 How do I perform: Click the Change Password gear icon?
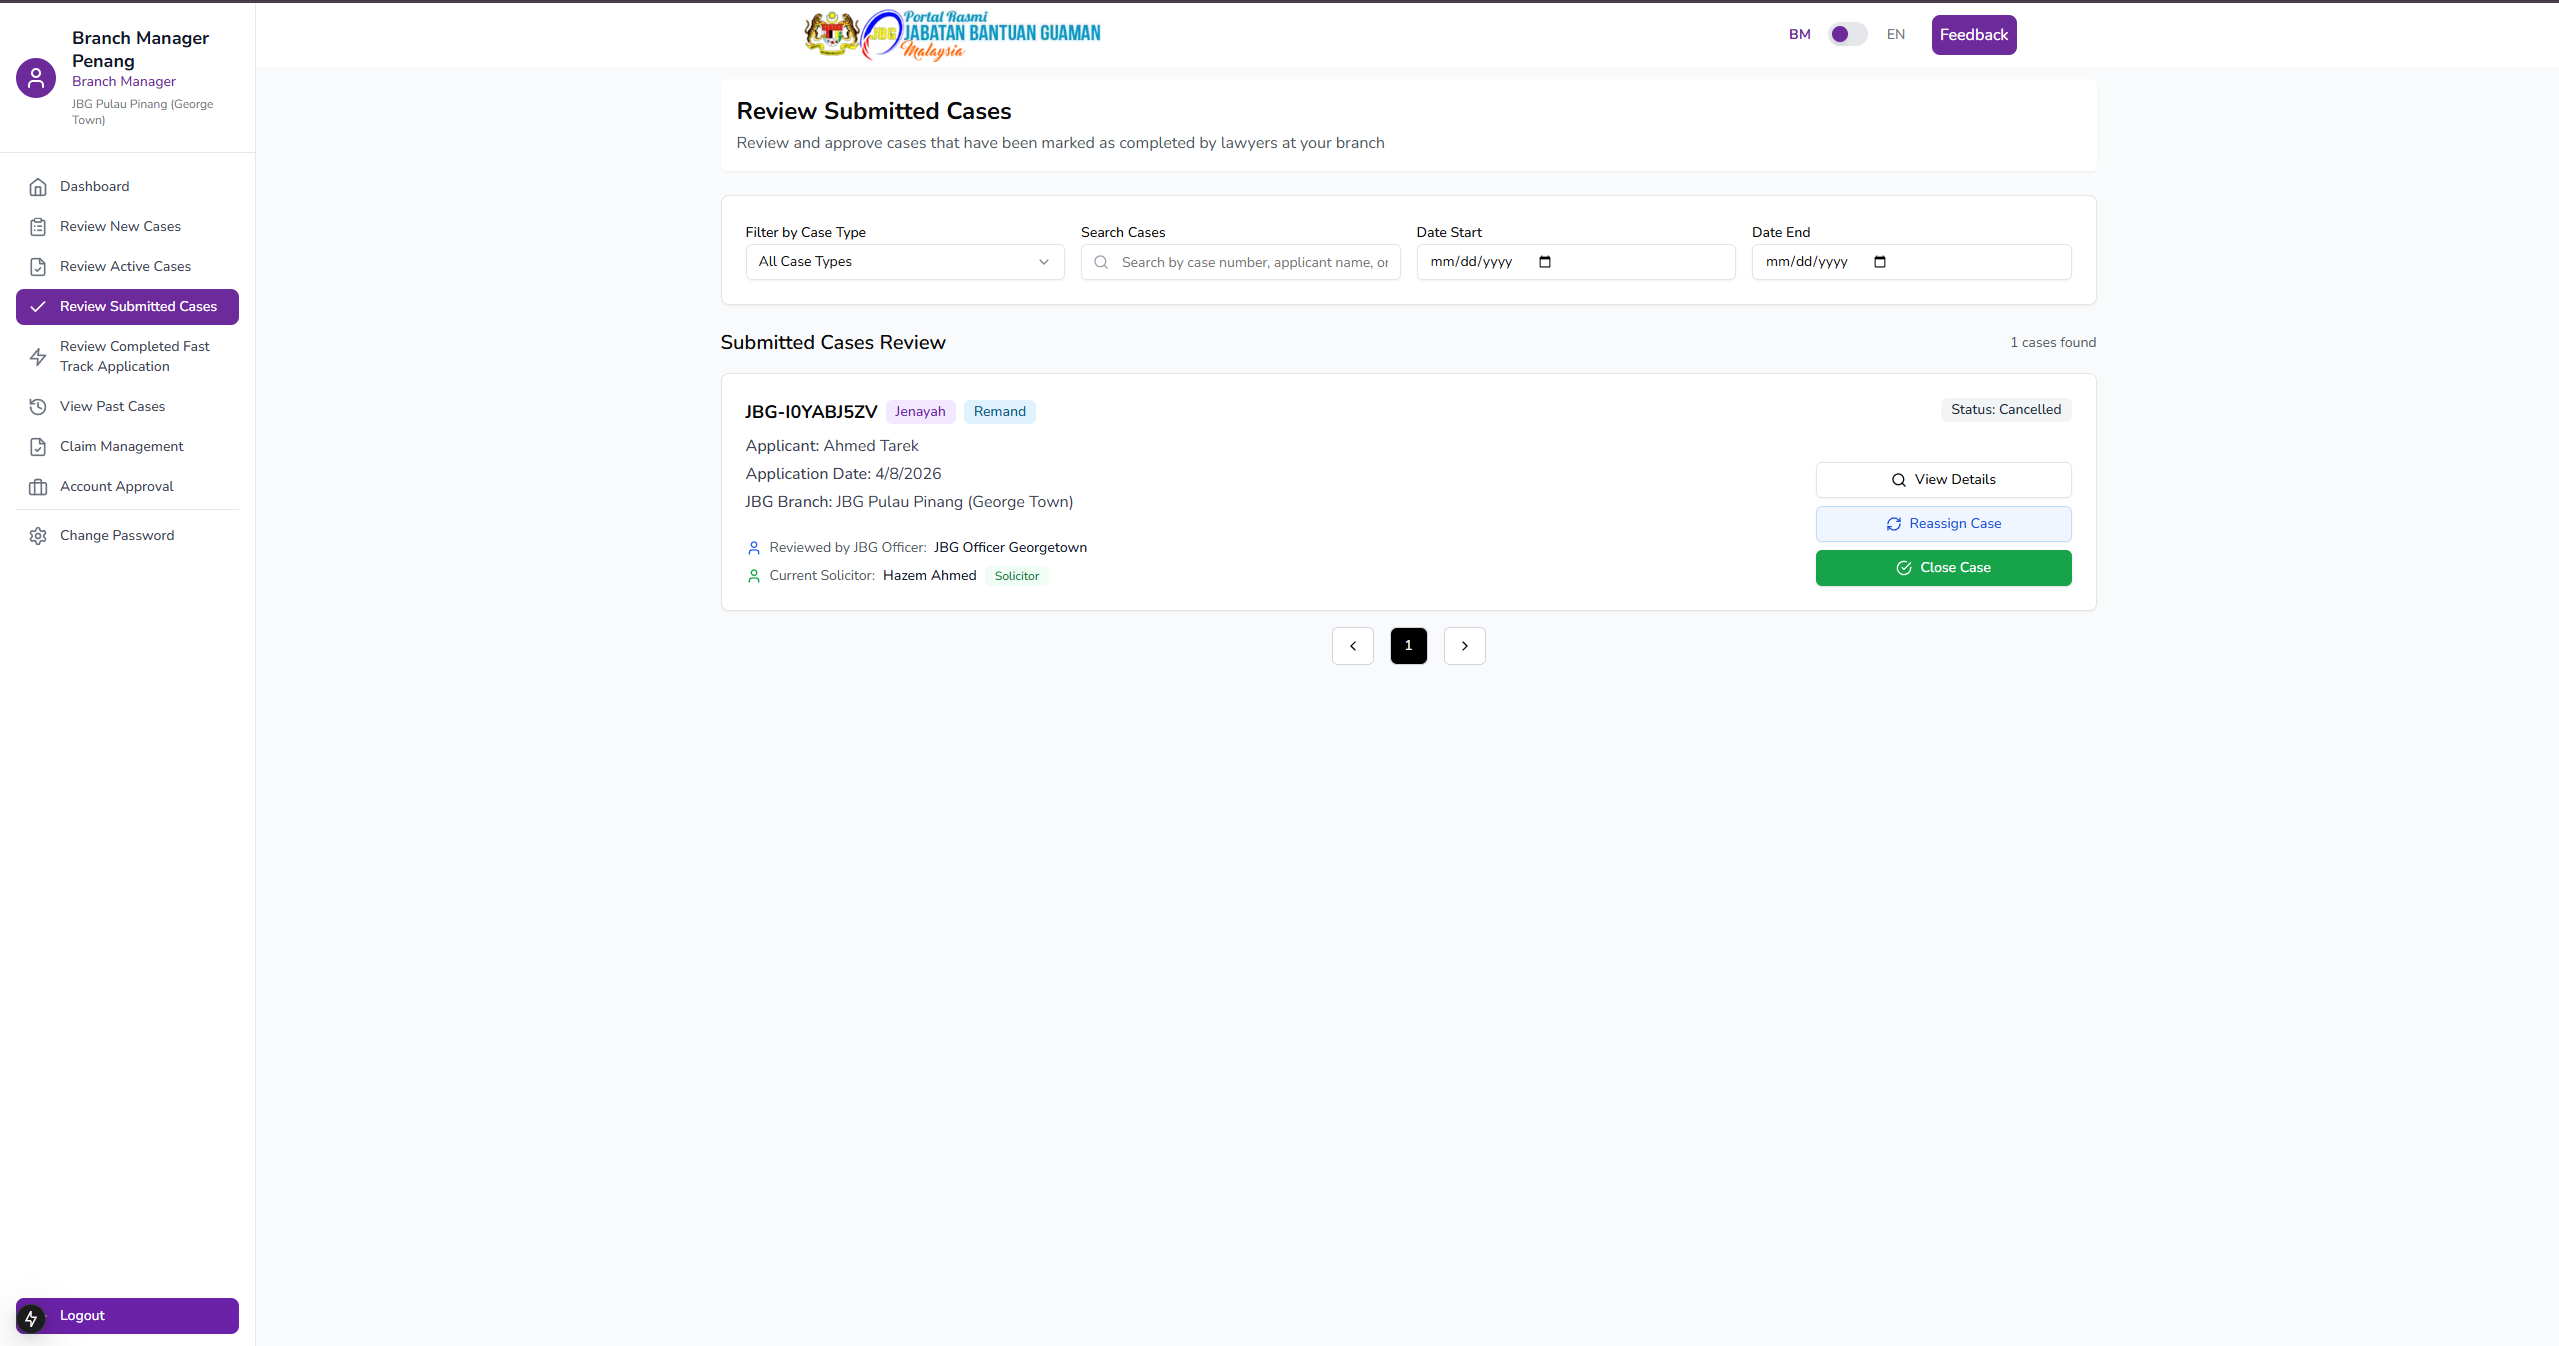click(38, 536)
